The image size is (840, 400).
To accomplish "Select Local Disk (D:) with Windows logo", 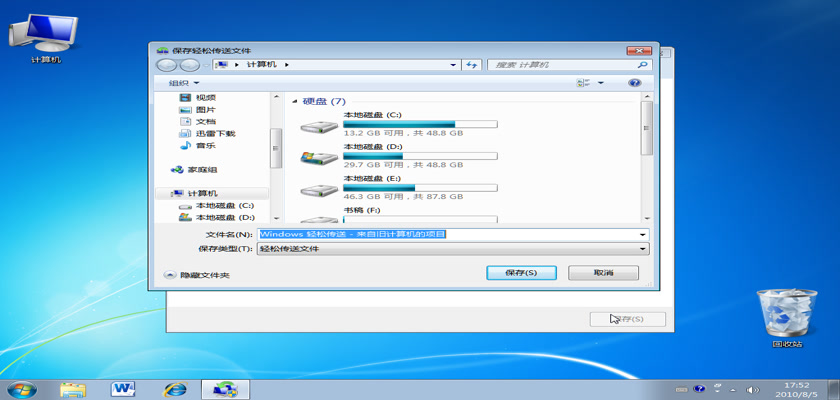I will click(x=320, y=158).
